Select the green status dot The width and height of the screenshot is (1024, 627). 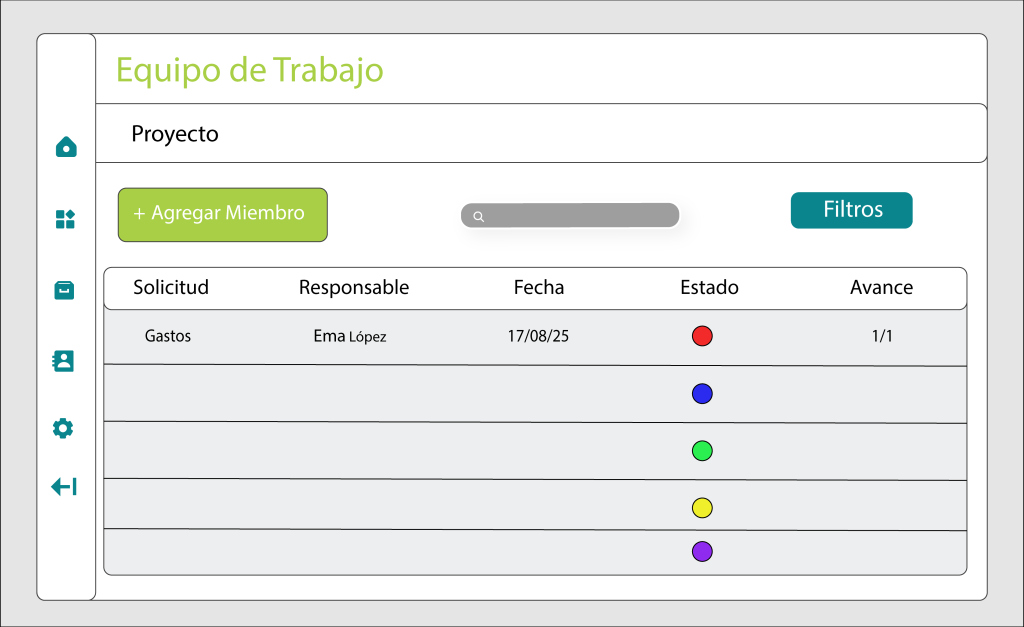click(x=702, y=451)
